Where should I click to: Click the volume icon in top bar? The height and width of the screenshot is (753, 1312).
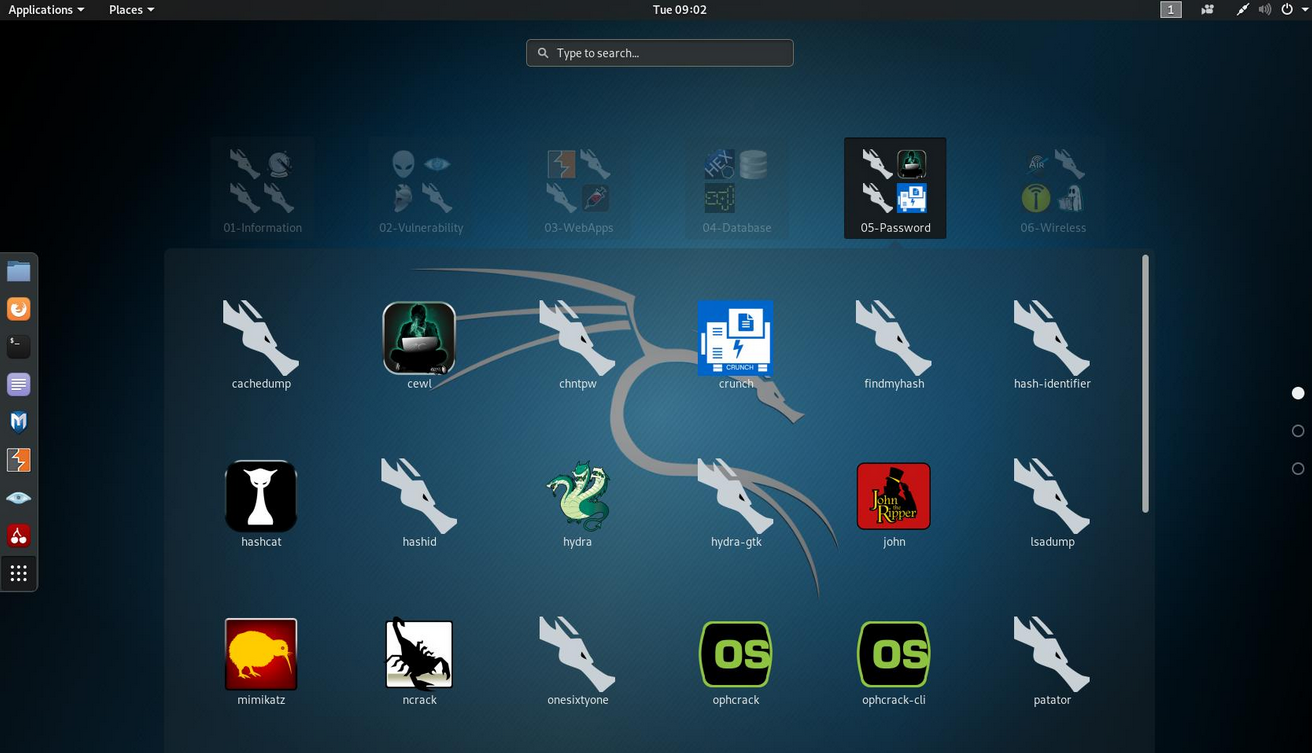[1265, 9]
